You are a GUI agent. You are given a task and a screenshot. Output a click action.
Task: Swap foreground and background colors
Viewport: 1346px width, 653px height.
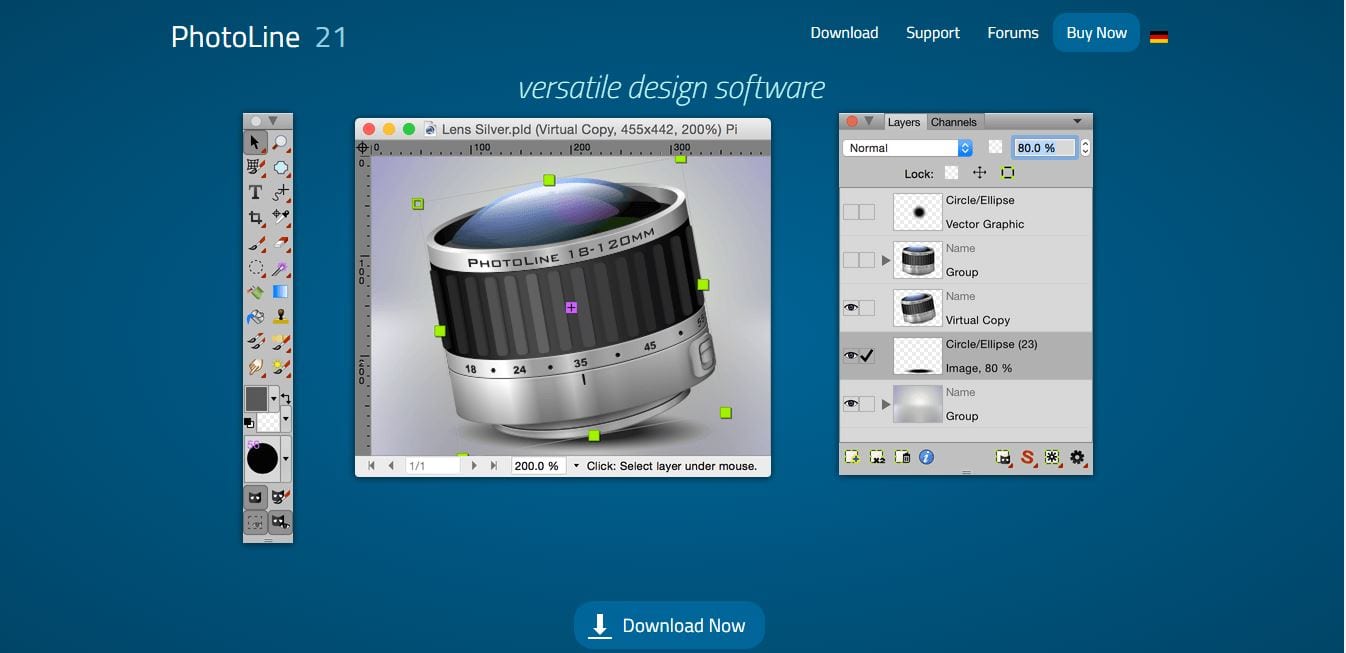tap(286, 398)
